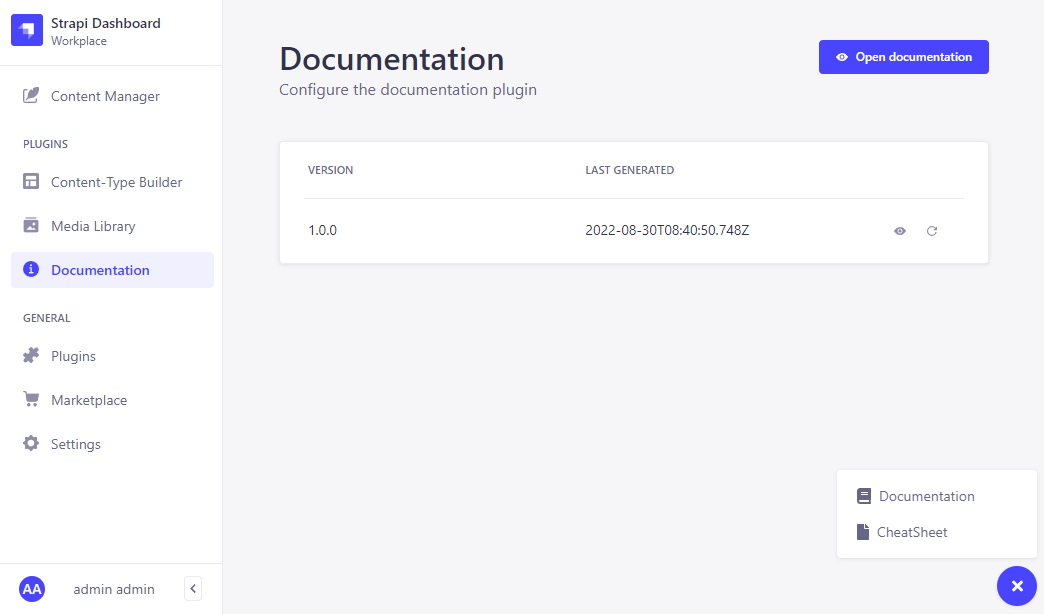Viewport: 1044px width, 614px height.
Task: Click the Open documentation button
Action: point(904,57)
